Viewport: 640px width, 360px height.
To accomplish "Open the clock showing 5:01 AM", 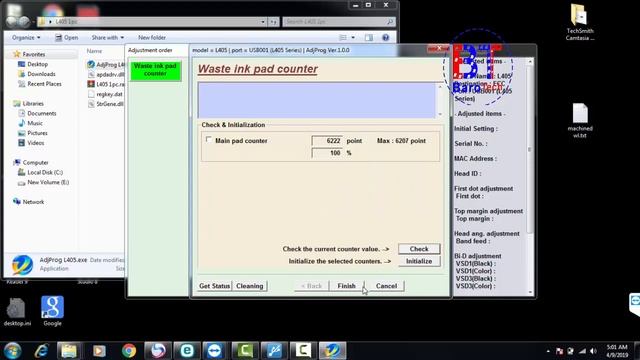I will tap(617, 351).
